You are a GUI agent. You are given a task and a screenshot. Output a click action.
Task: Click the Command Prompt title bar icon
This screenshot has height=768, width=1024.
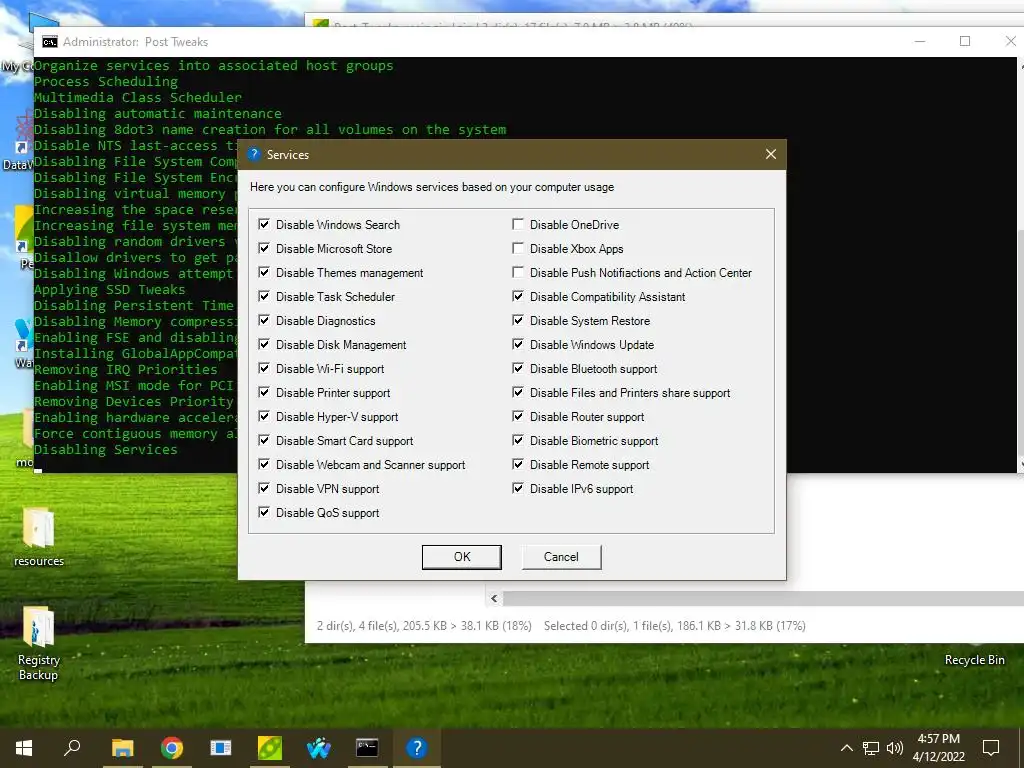(x=50, y=42)
